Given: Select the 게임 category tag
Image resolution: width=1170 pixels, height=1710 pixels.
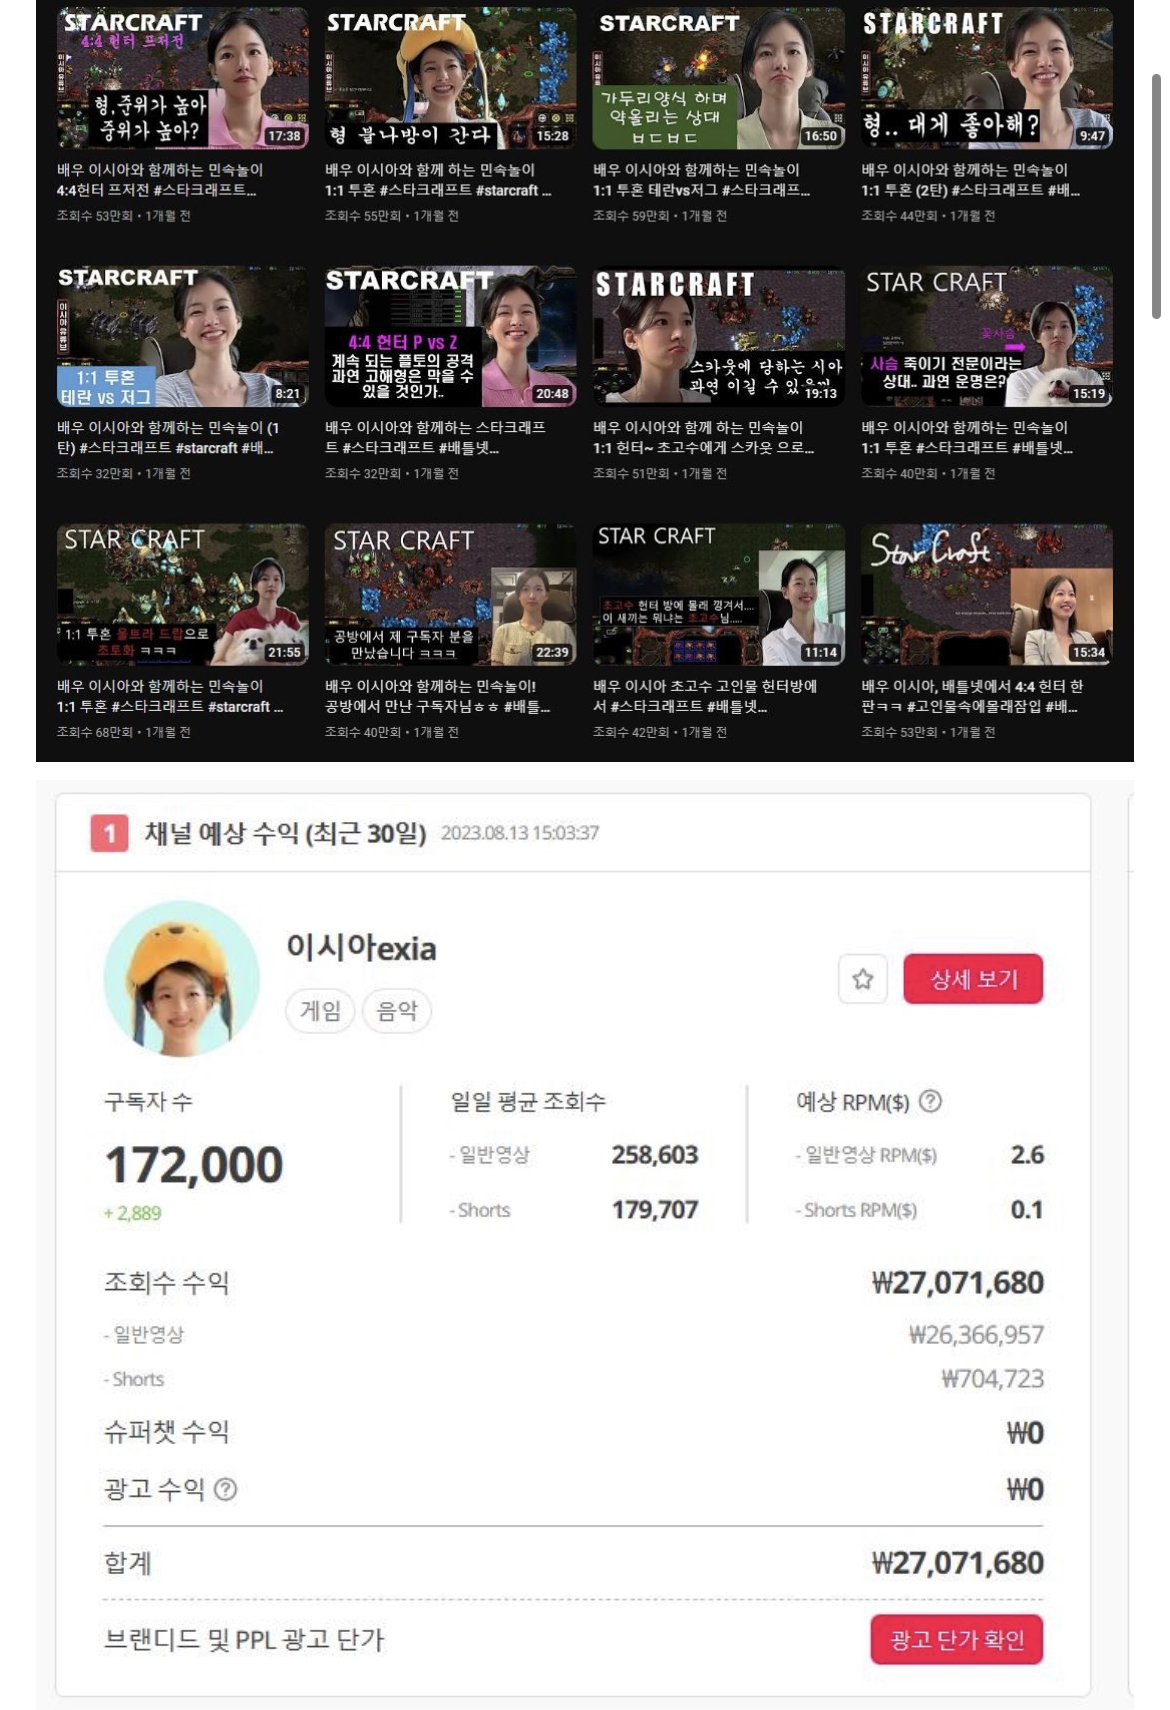Looking at the screenshot, I should click(x=320, y=1011).
